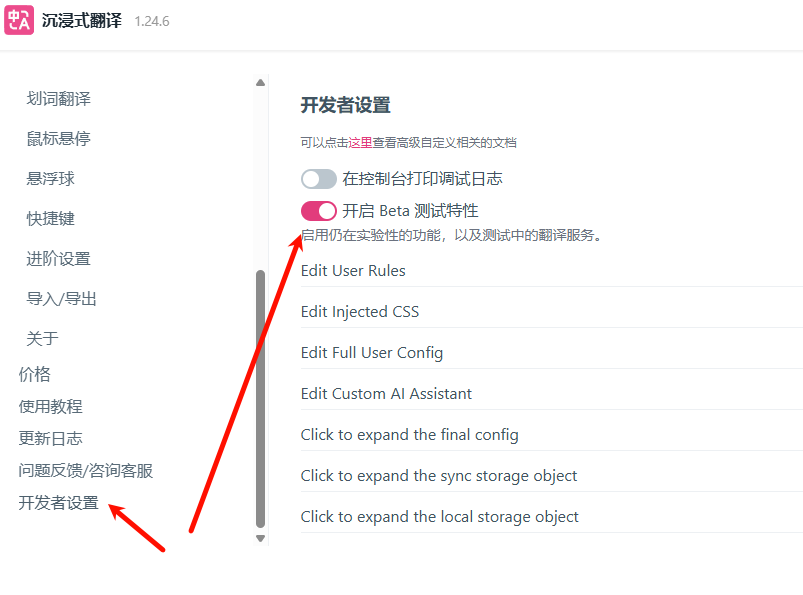Open the 快捷键 settings page

pyautogui.click(x=51, y=219)
